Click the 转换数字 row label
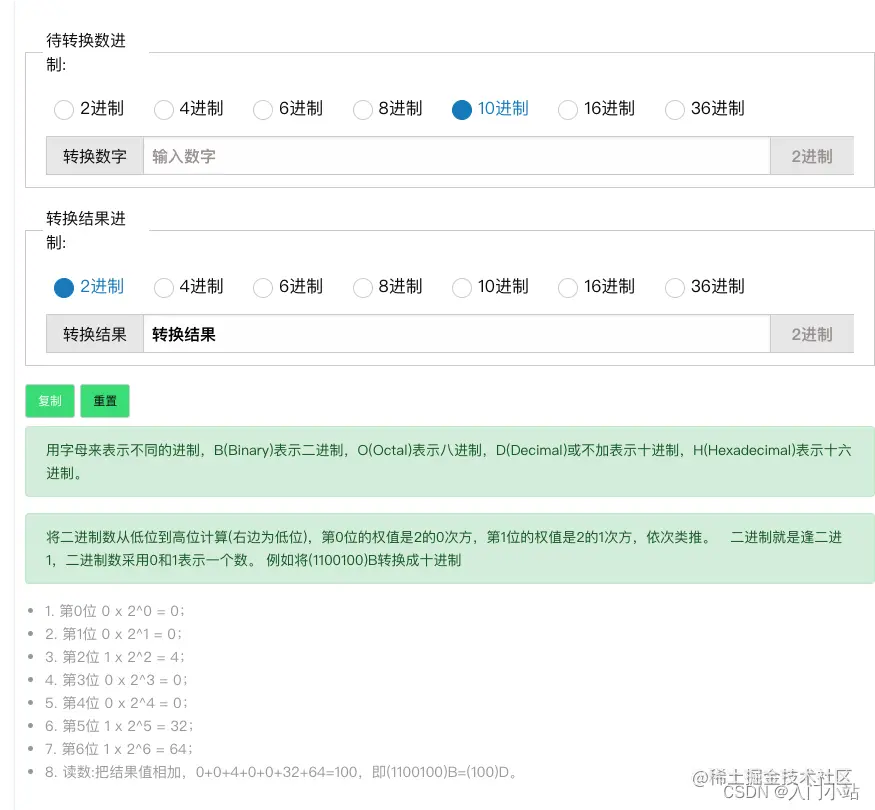The width and height of the screenshot is (875, 810). tap(93, 155)
